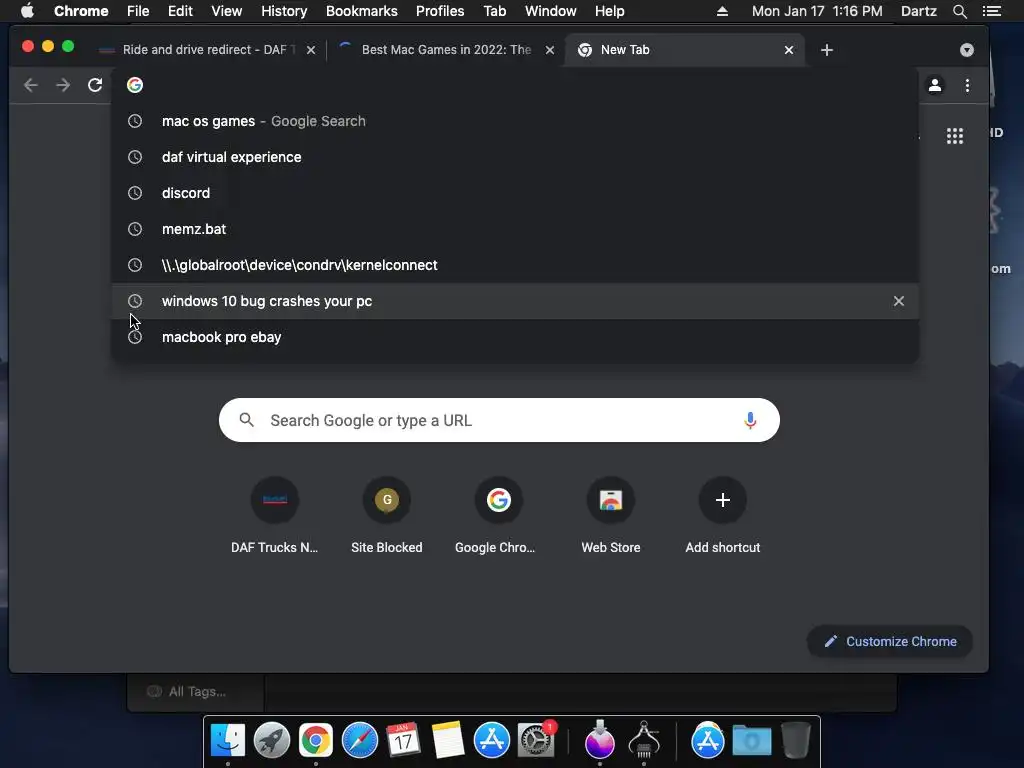Open the View menu
Image resolution: width=1024 pixels, height=768 pixels.
click(x=227, y=11)
